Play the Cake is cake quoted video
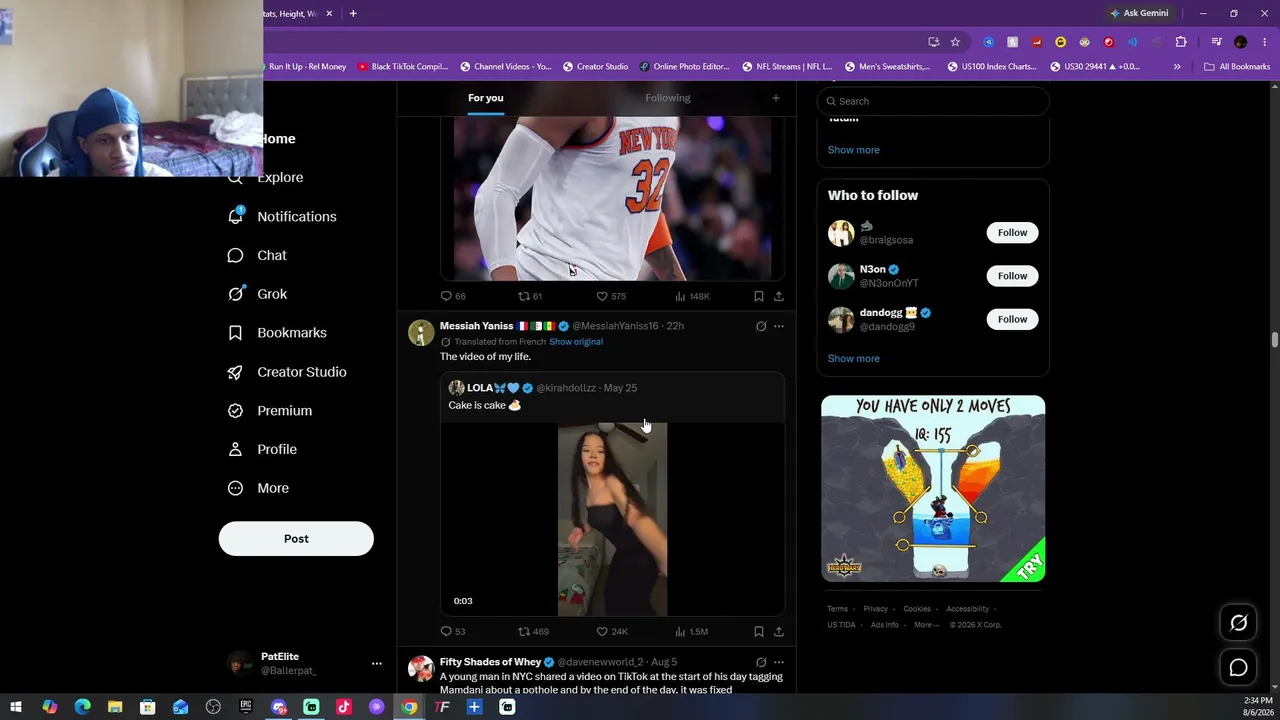Viewport: 1280px width, 720px height. coord(612,519)
